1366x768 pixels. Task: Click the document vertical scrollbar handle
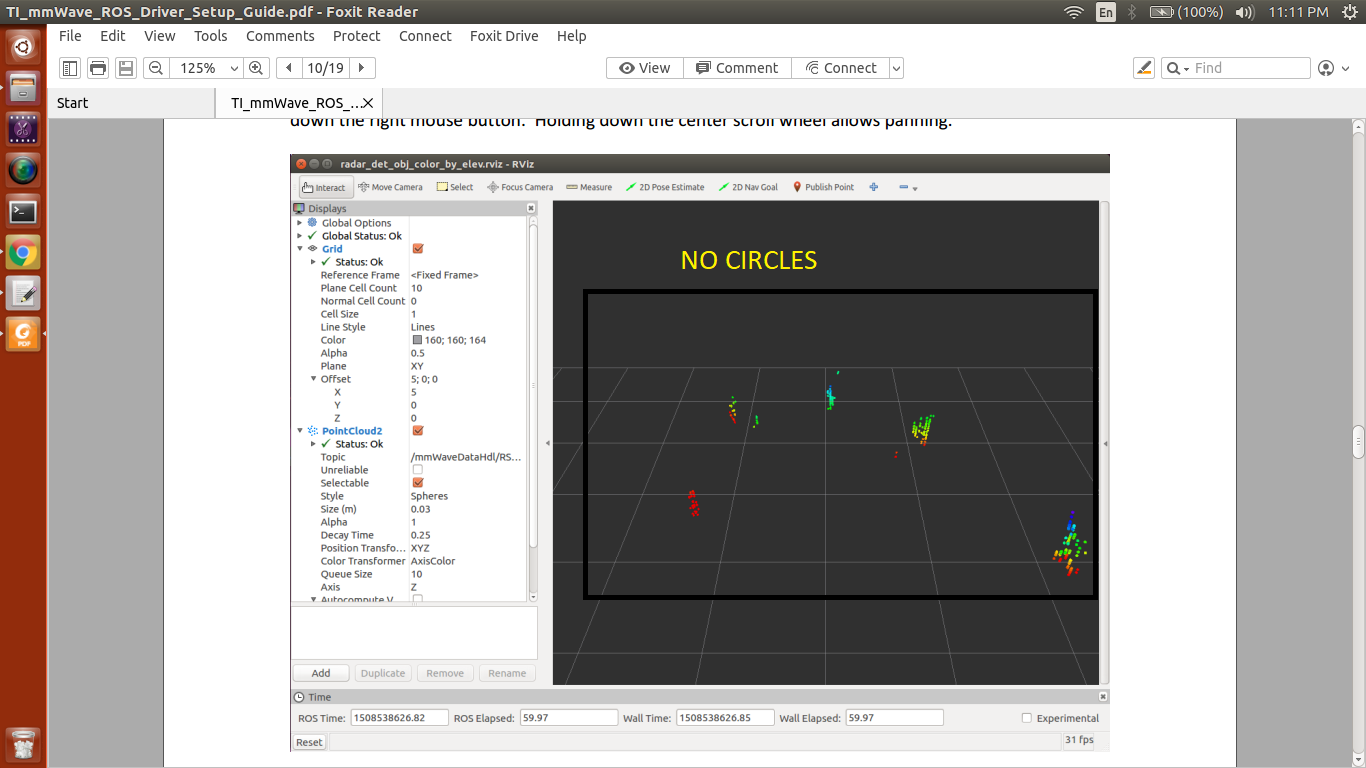pyautogui.click(x=1358, y=440)
